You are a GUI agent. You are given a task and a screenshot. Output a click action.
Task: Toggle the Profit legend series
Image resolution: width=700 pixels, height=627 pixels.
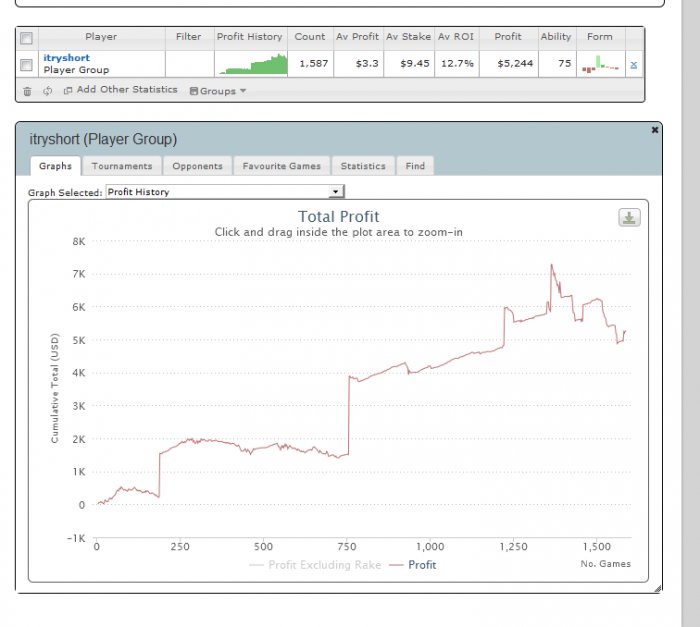tap(412, 565)
